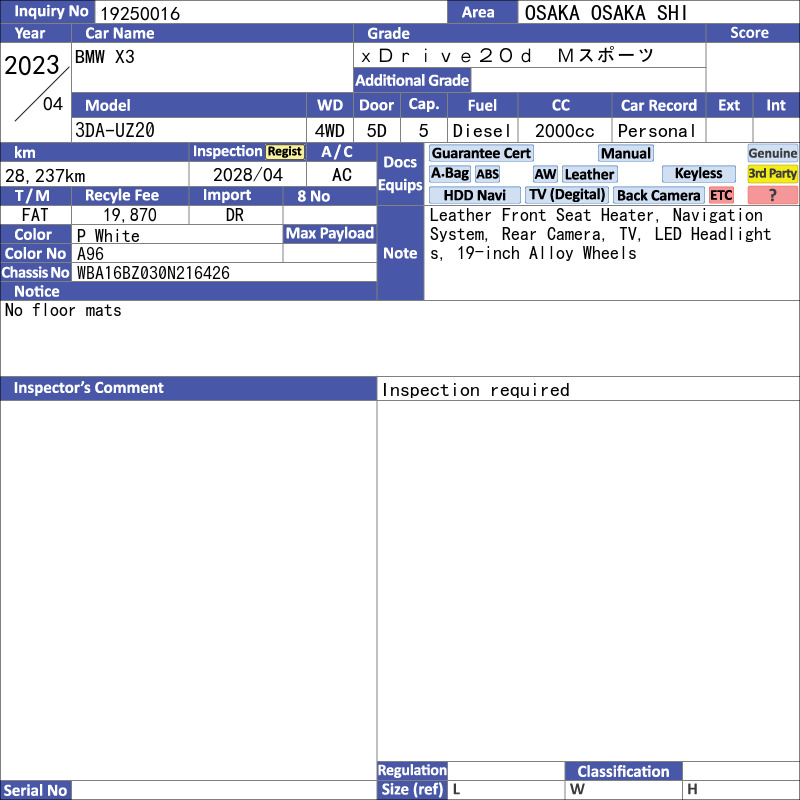The image size is (800, 800).
Task: Toggle the yellow 3rd Party tag
Action: pyautogui.click(x=772, y=174)
